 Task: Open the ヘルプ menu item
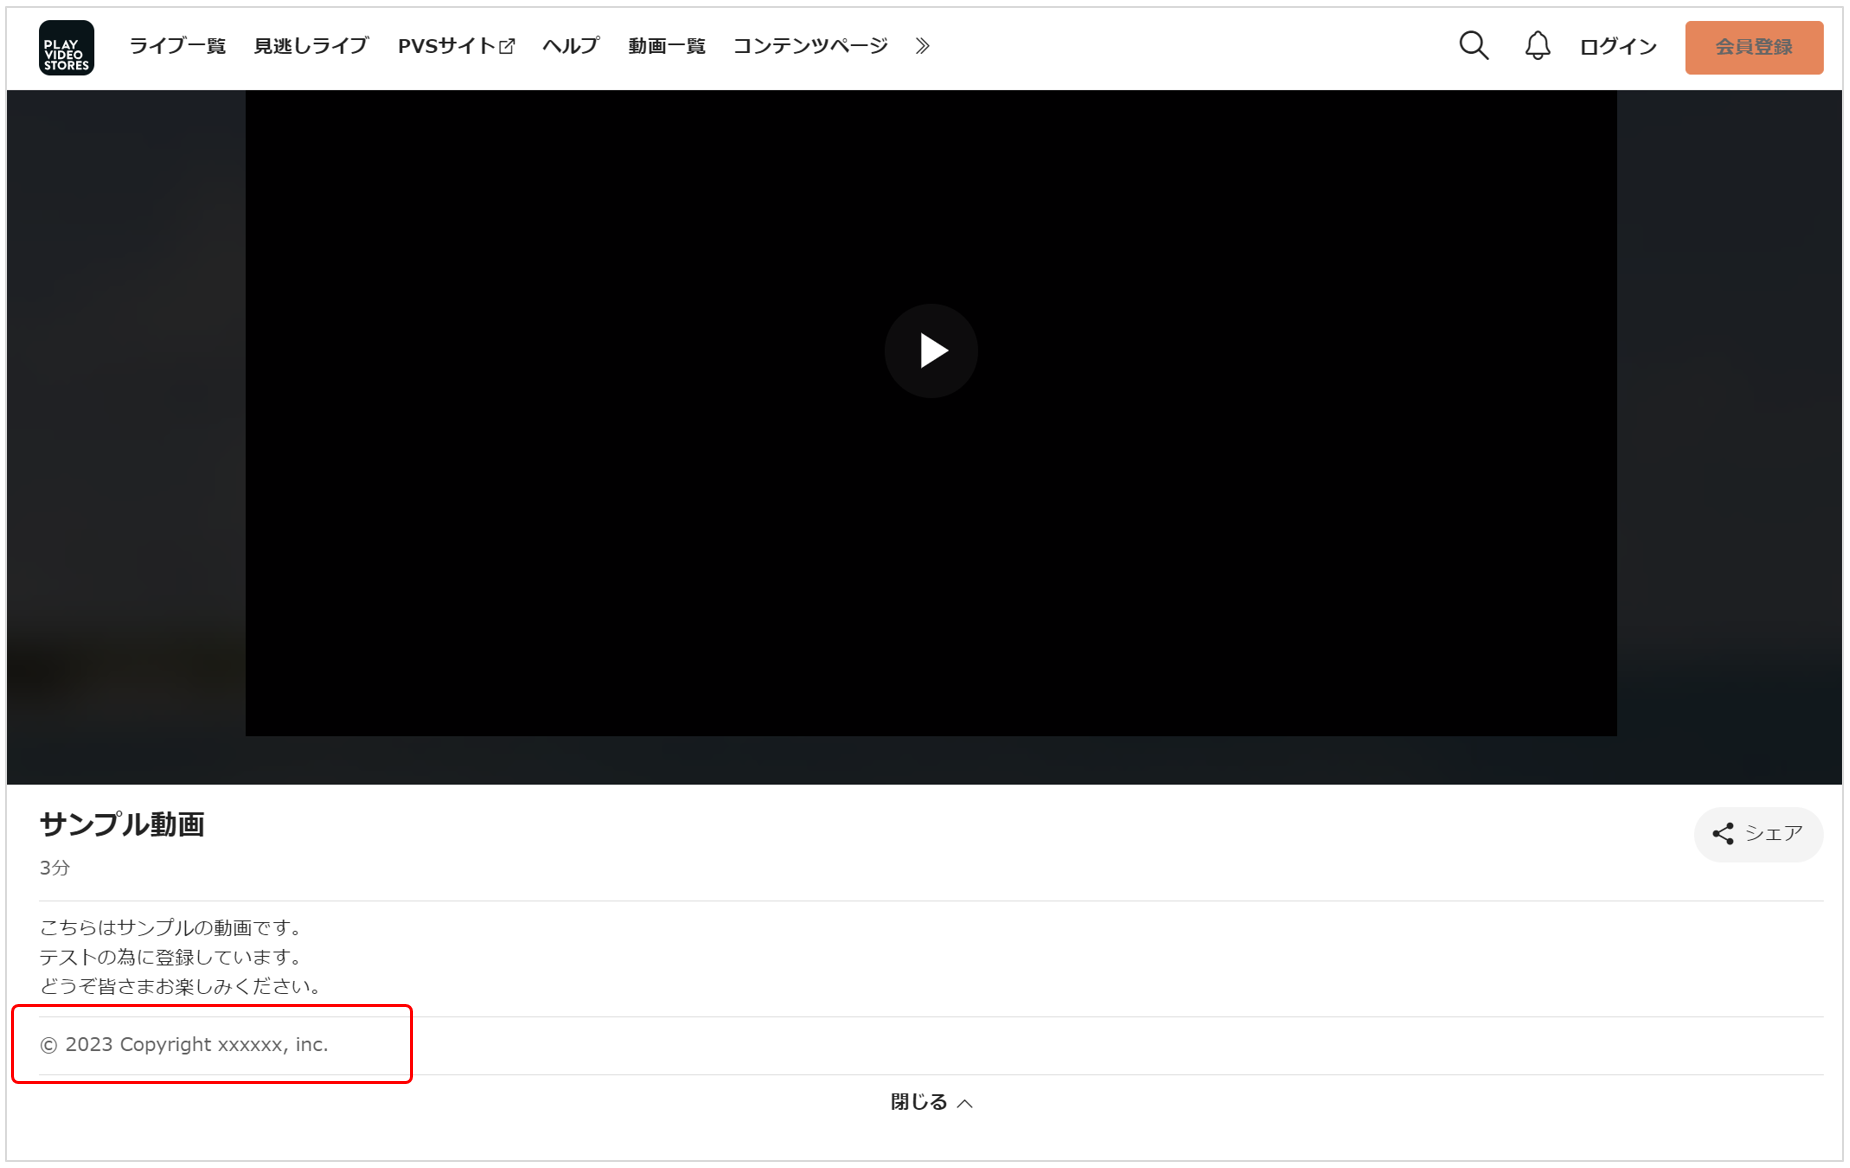[x=570, y=46]
